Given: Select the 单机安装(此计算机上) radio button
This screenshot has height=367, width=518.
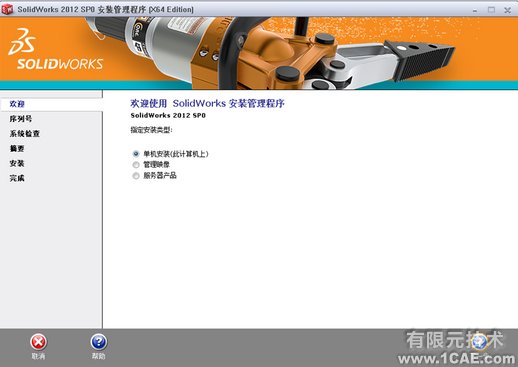Looking at the screenshot, I should pos(136,154).
